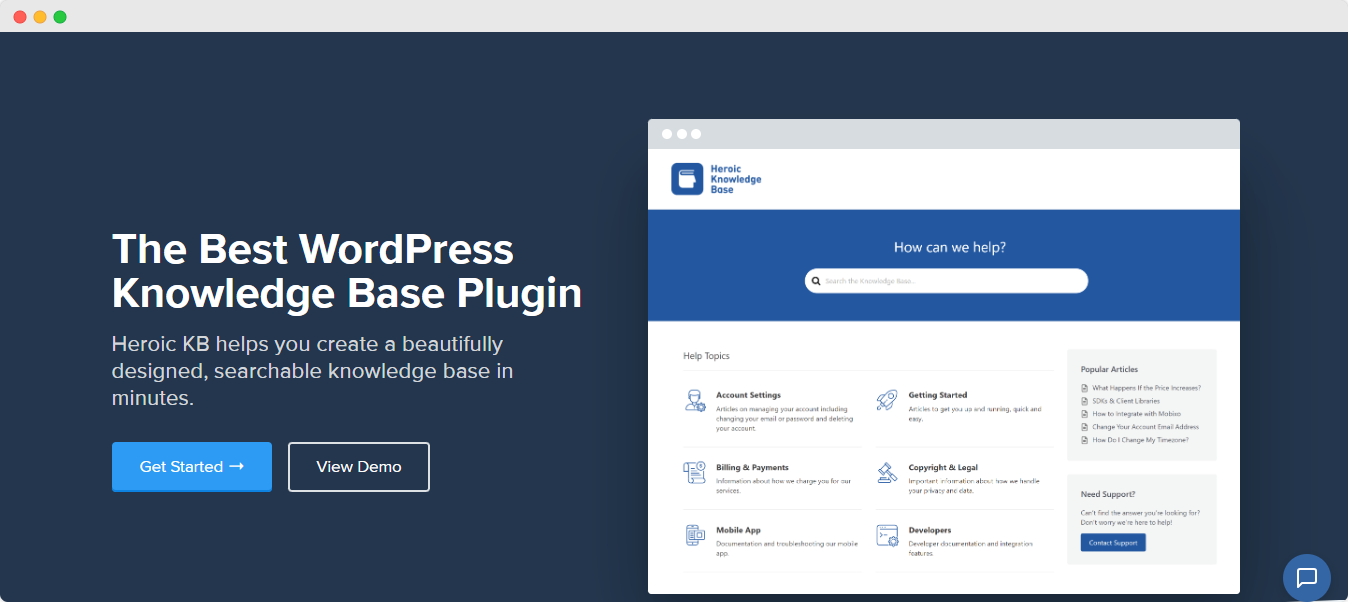
Task: Click the Developers terminal icon
Action: point(887,536)
